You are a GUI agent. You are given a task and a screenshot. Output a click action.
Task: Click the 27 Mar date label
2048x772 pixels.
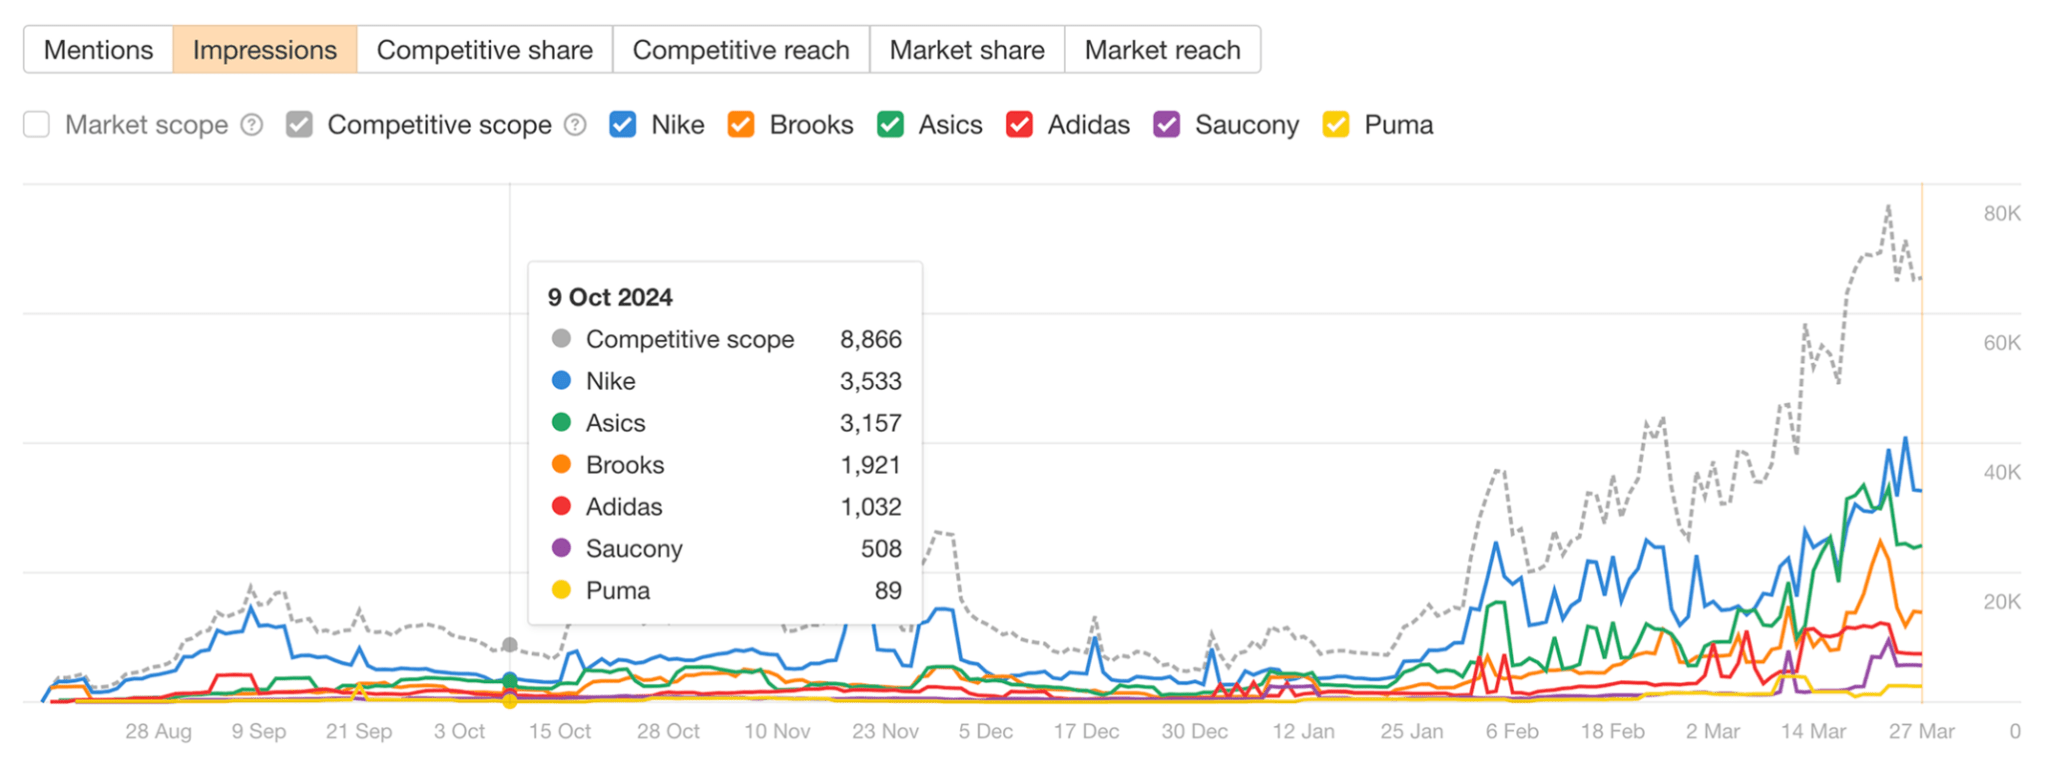point(1921,731)
